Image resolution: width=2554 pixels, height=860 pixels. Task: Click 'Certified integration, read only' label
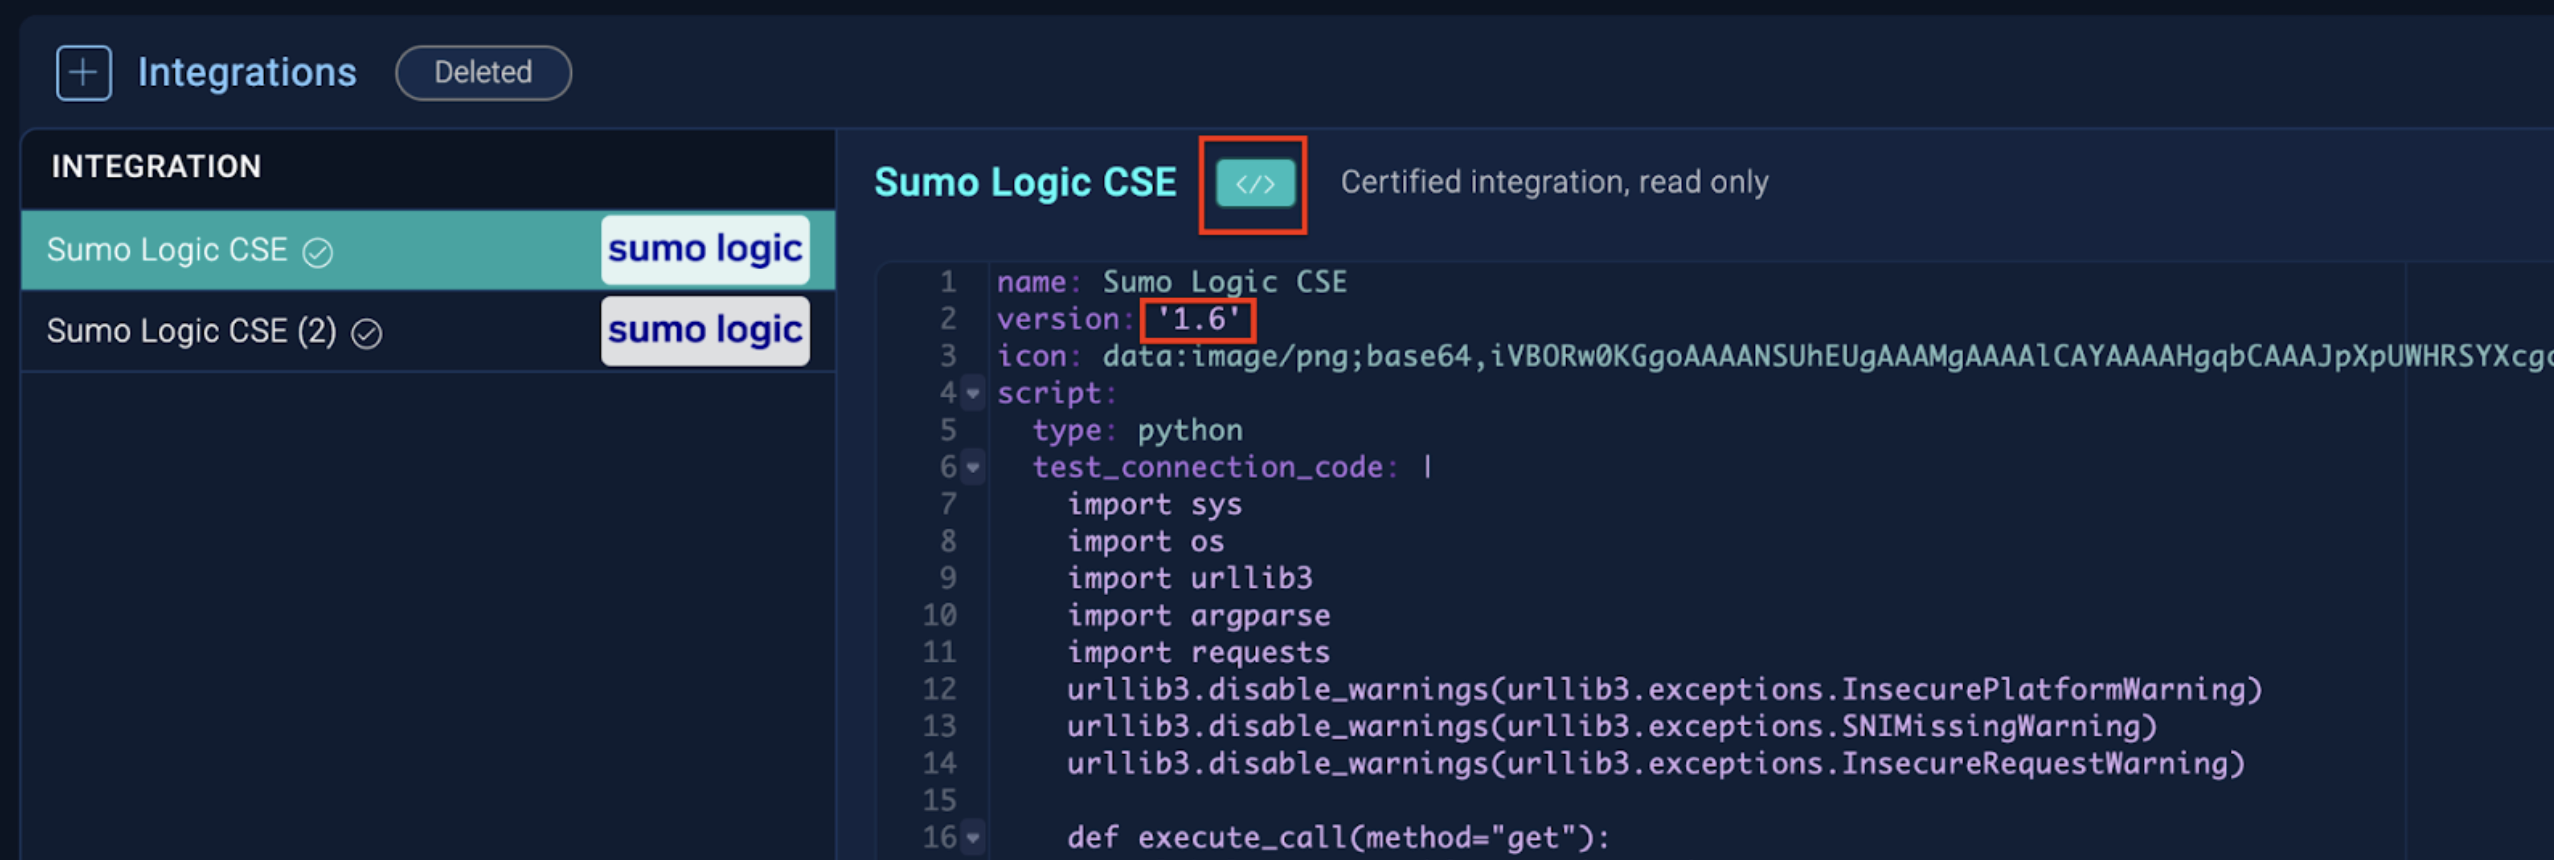click(1554, 183)
